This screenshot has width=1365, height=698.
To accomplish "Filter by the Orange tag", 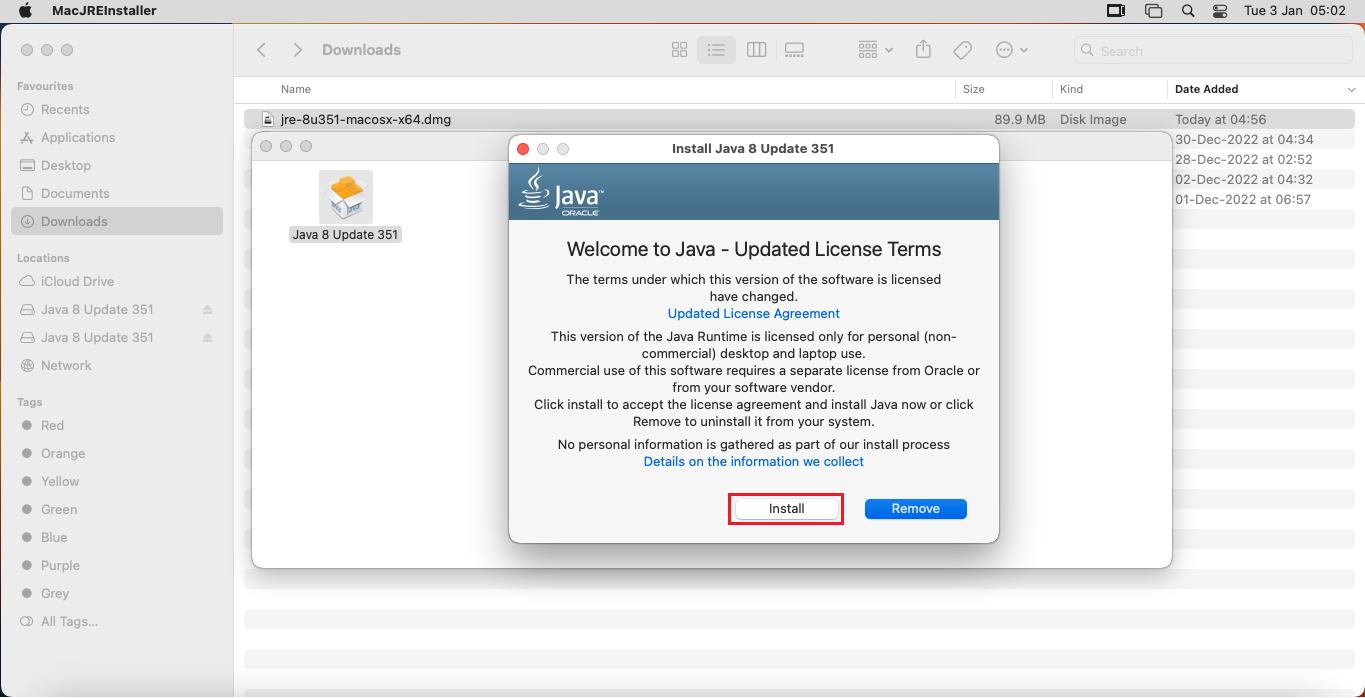I will coord(63,453).
